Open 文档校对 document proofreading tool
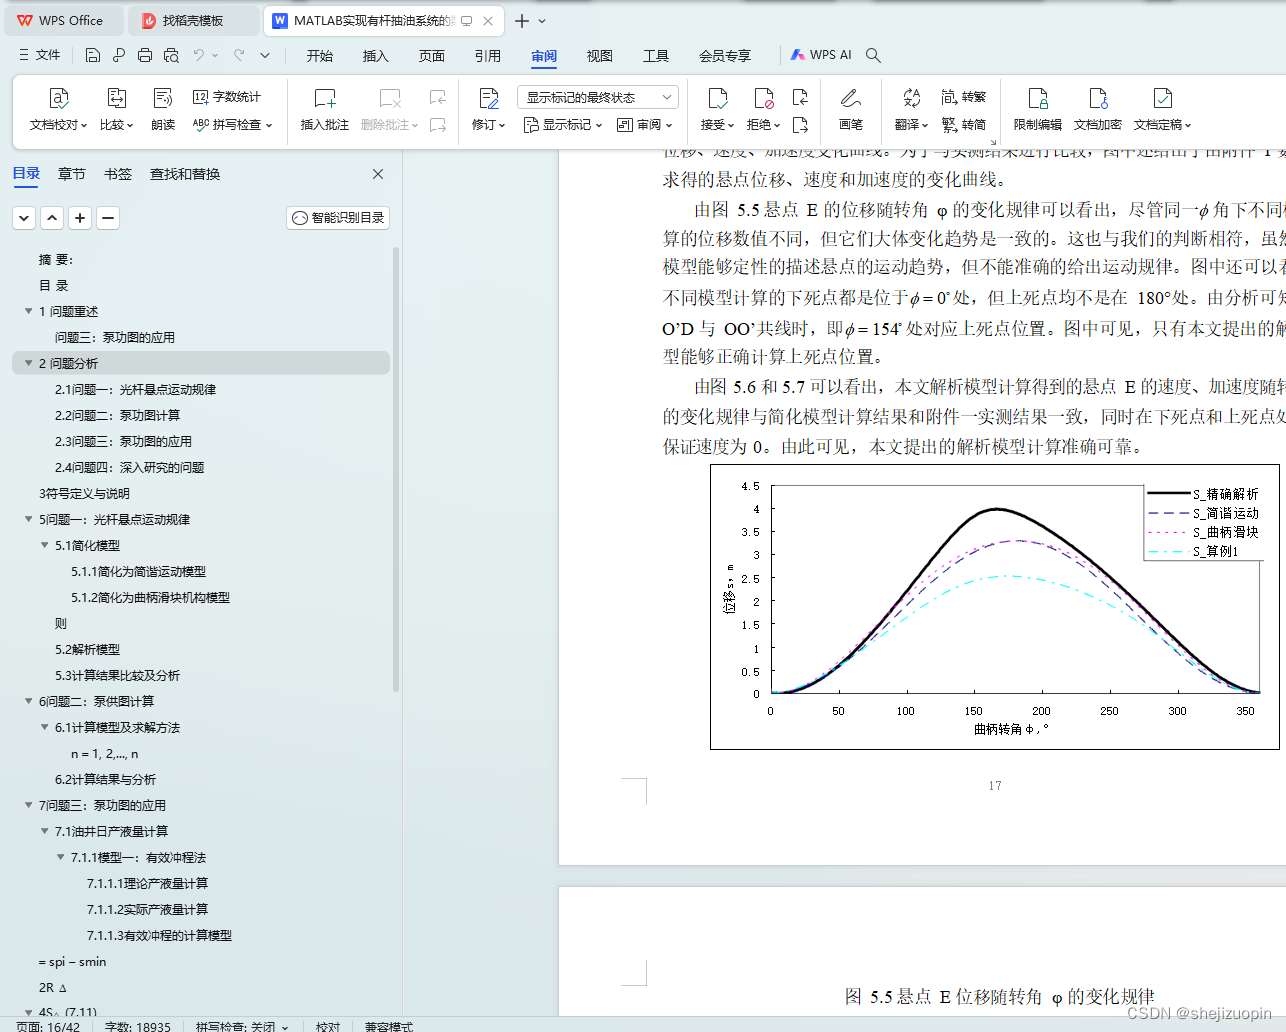1286x1032 pixels. 58,109
